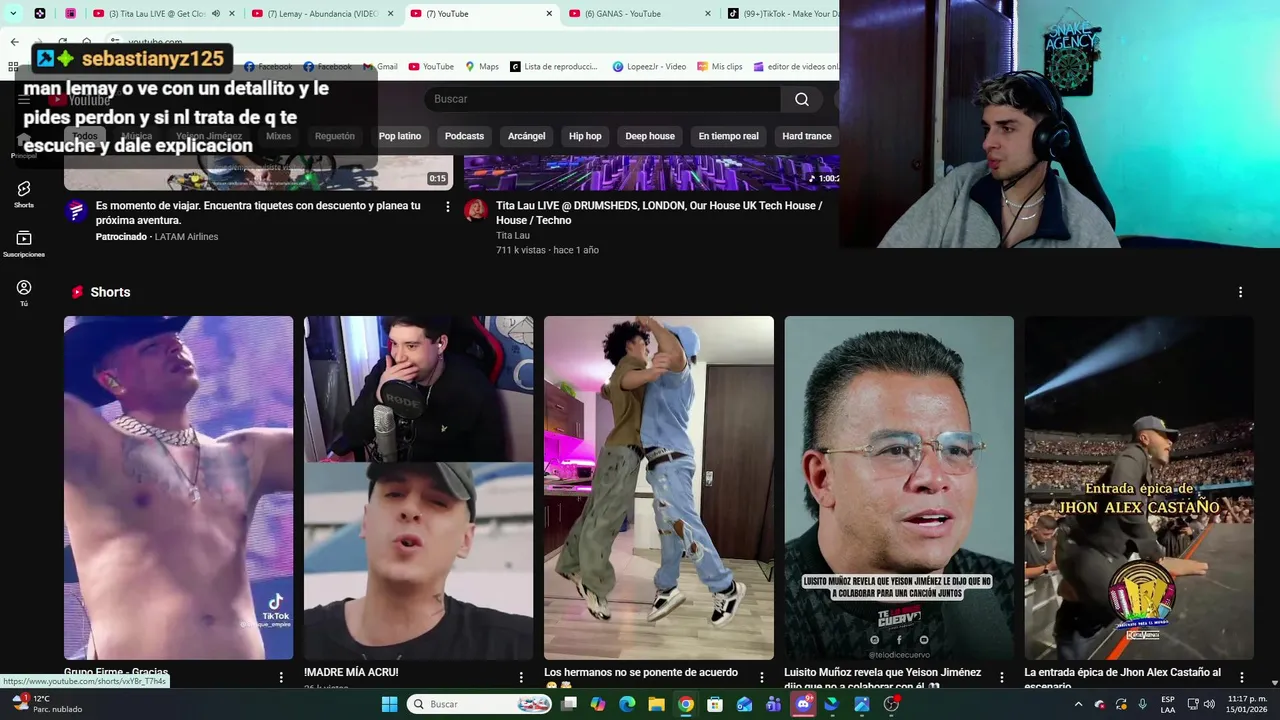Open the Grupo Firme - Gracias short
The height and width of the screenshot is (720, 1280).
tap(178, 488)
